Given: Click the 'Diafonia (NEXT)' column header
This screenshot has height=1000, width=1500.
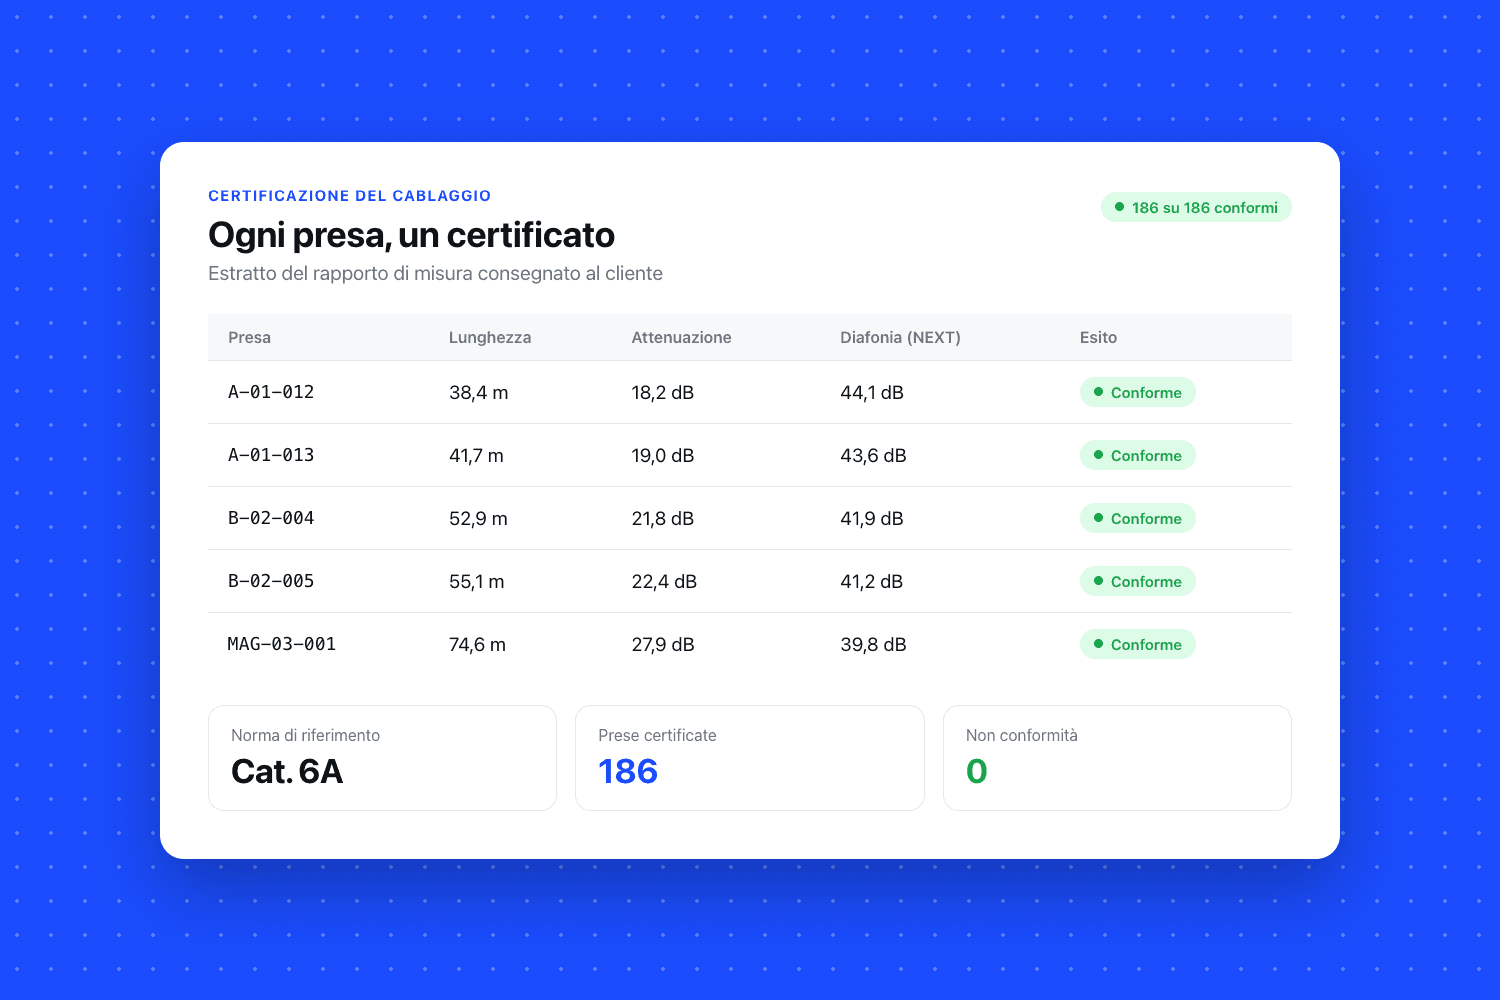Looking at the screenshot, I should 900,337.
